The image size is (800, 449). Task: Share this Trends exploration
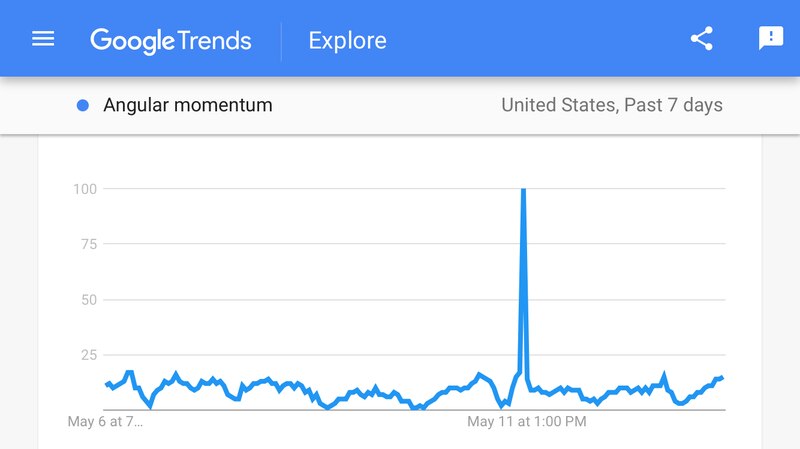pyautogui.click(x=702, y=39)
